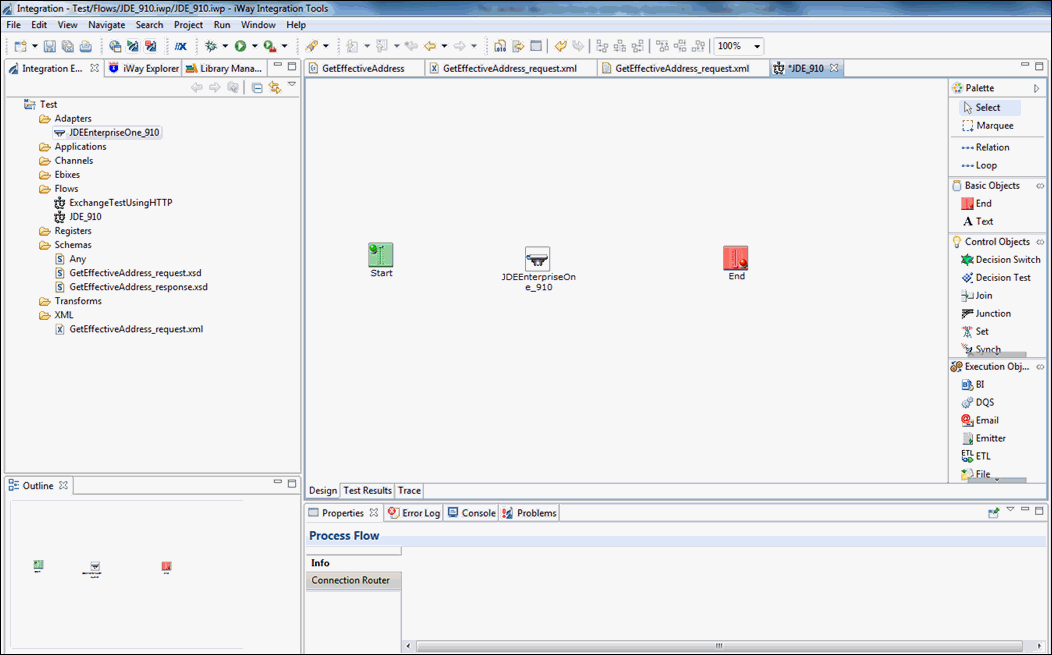Pick the Junction object in Palette
Image resolution: width=1052 pixels, height=655 pixels.
pyautogui.click(x=986, y=313)
